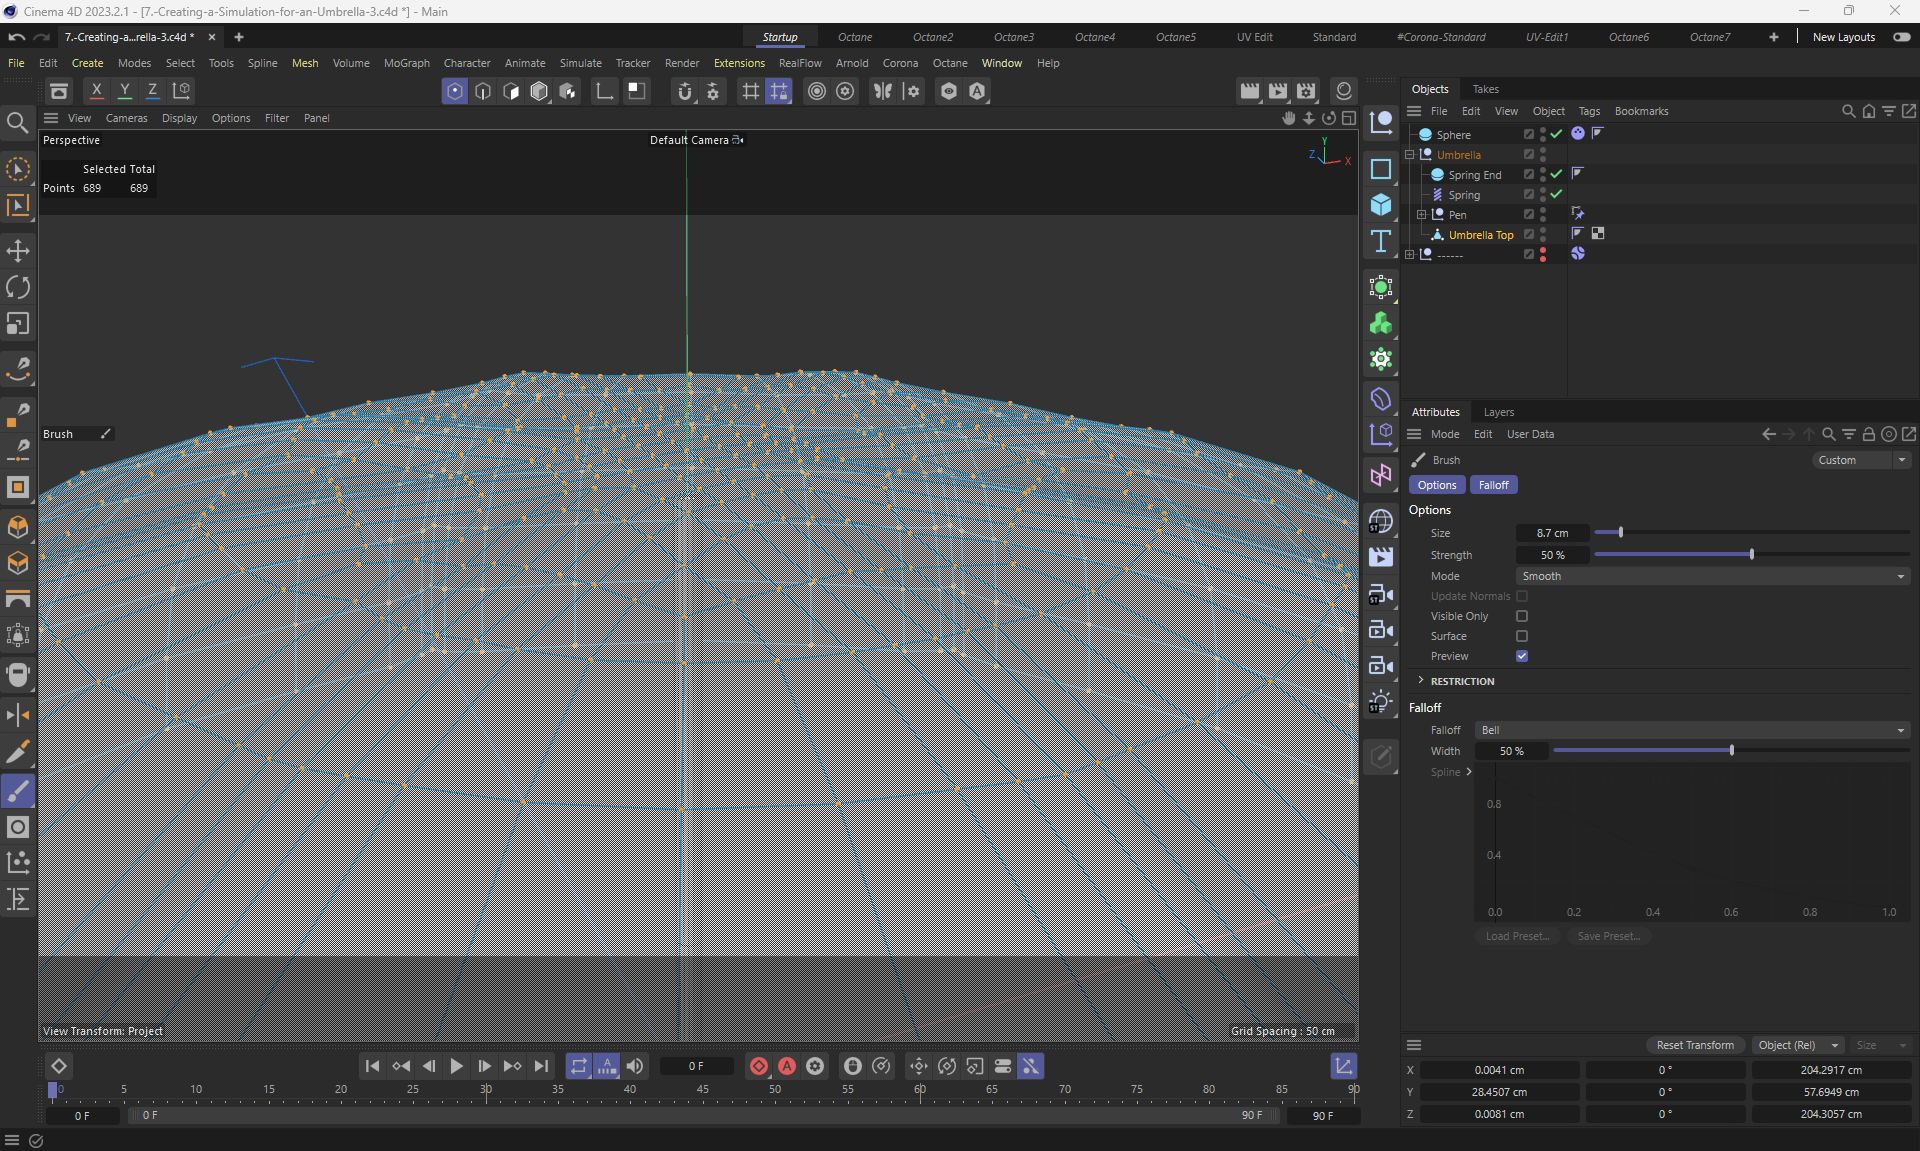Expand the RESTRICTION section
1920x1151 pixels.
tap(1461, 681)
